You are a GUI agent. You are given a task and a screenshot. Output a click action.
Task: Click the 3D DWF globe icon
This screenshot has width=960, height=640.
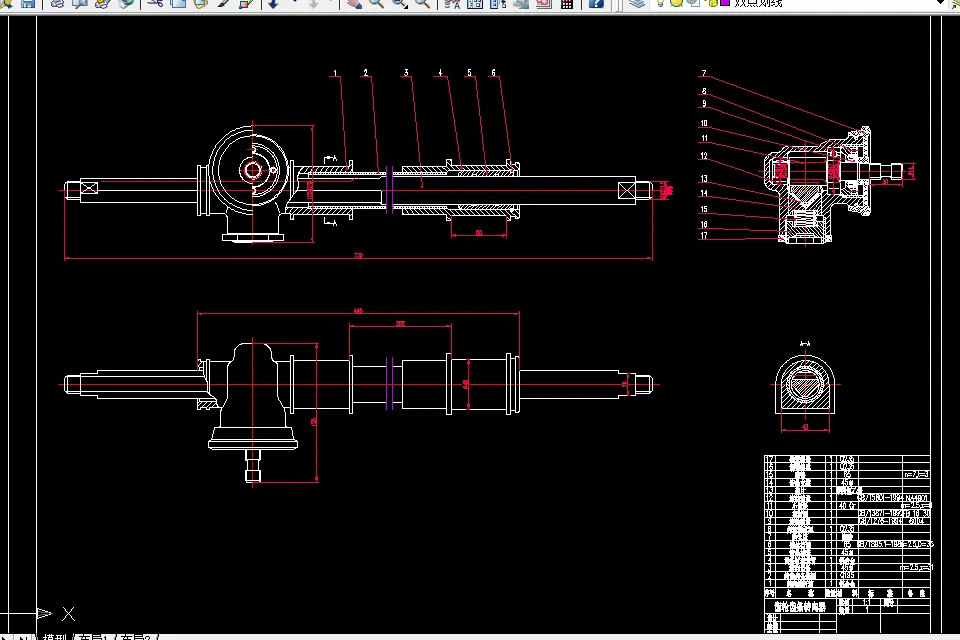pos(126,3)
